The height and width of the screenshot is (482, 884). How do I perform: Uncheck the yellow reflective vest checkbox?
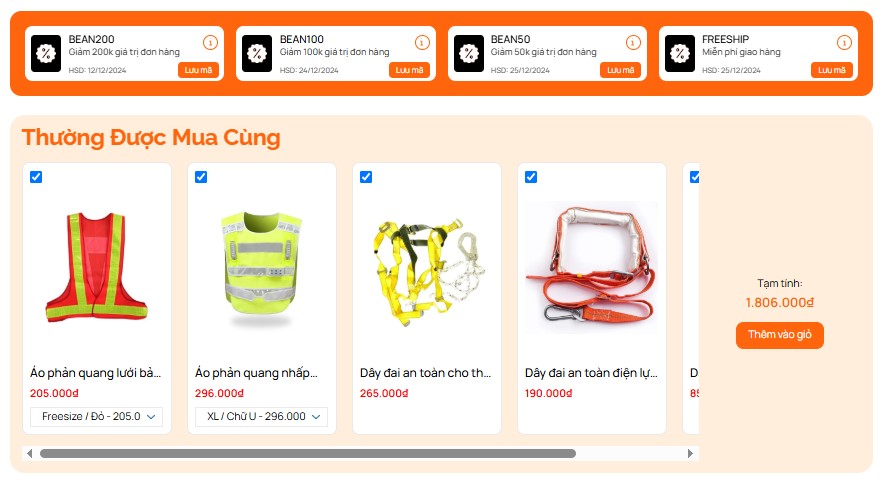tap(201, 177)
